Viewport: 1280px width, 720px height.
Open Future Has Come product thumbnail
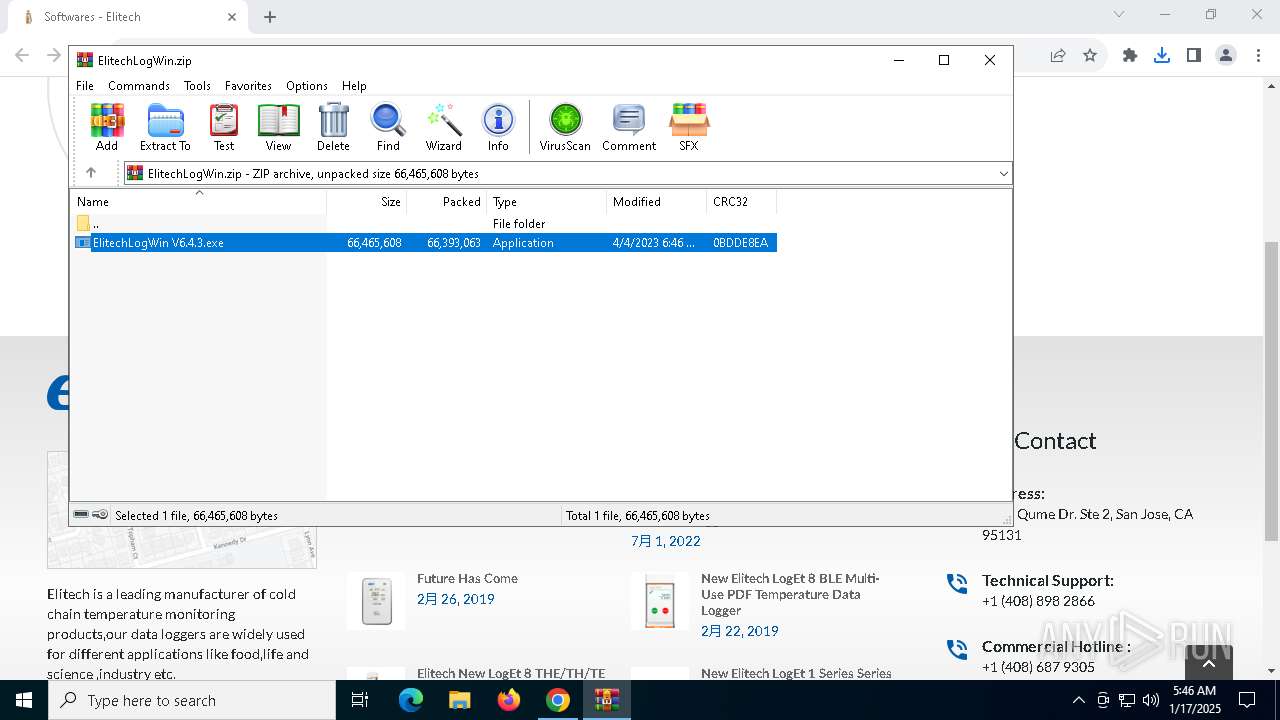[x=377, y=601]
